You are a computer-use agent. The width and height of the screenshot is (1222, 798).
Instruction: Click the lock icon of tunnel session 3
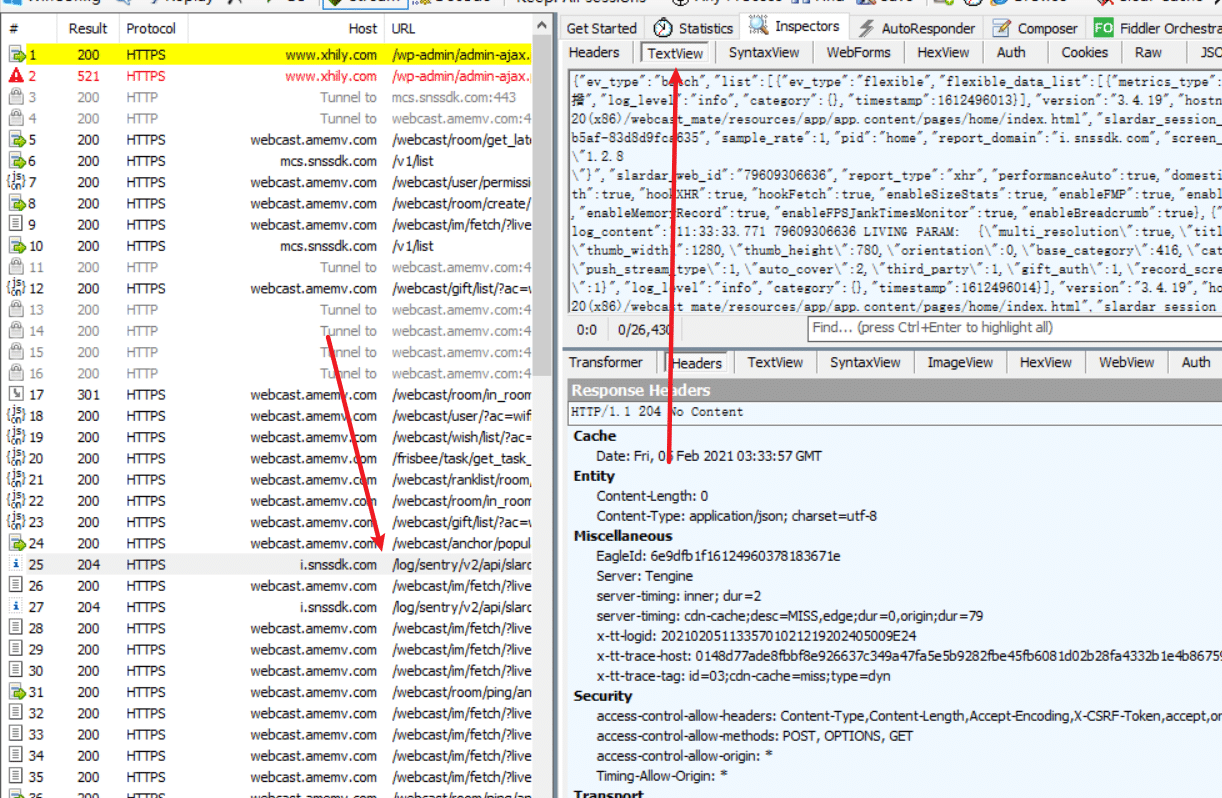[16, 97]
